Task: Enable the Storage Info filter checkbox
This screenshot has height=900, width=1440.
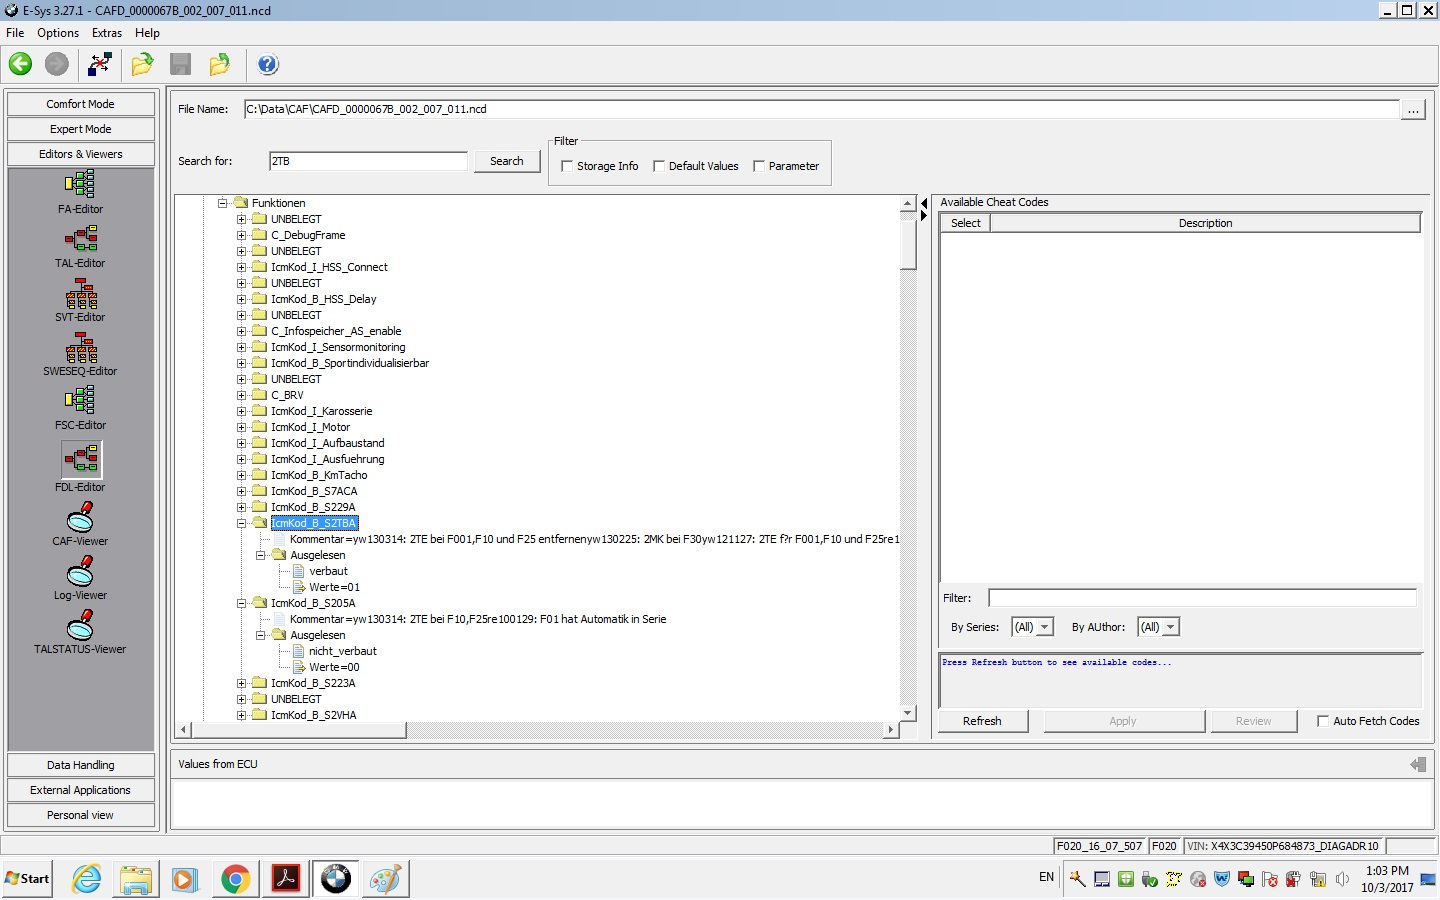Action: (567, 167)
